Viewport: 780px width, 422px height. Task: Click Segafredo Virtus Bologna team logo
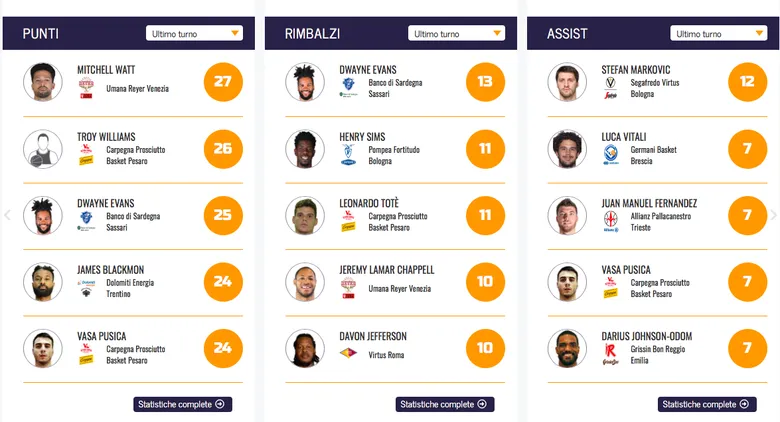tap(611, 88)
